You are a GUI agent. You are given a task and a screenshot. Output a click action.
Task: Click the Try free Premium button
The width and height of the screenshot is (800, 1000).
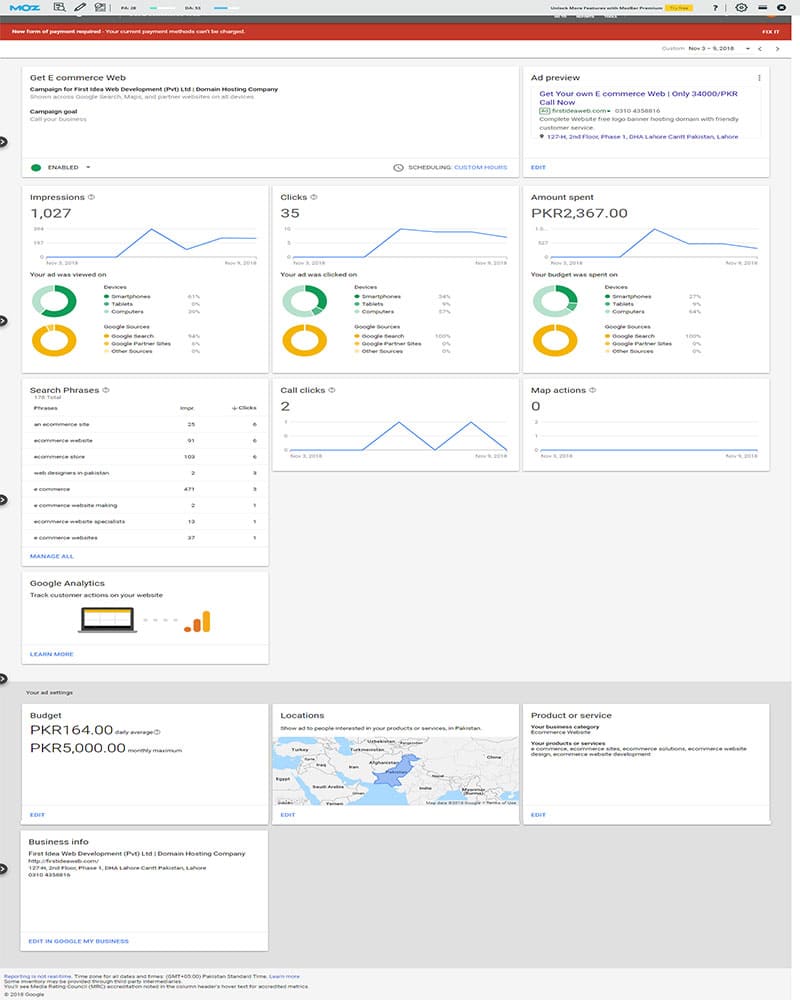(x=679, y=8)
